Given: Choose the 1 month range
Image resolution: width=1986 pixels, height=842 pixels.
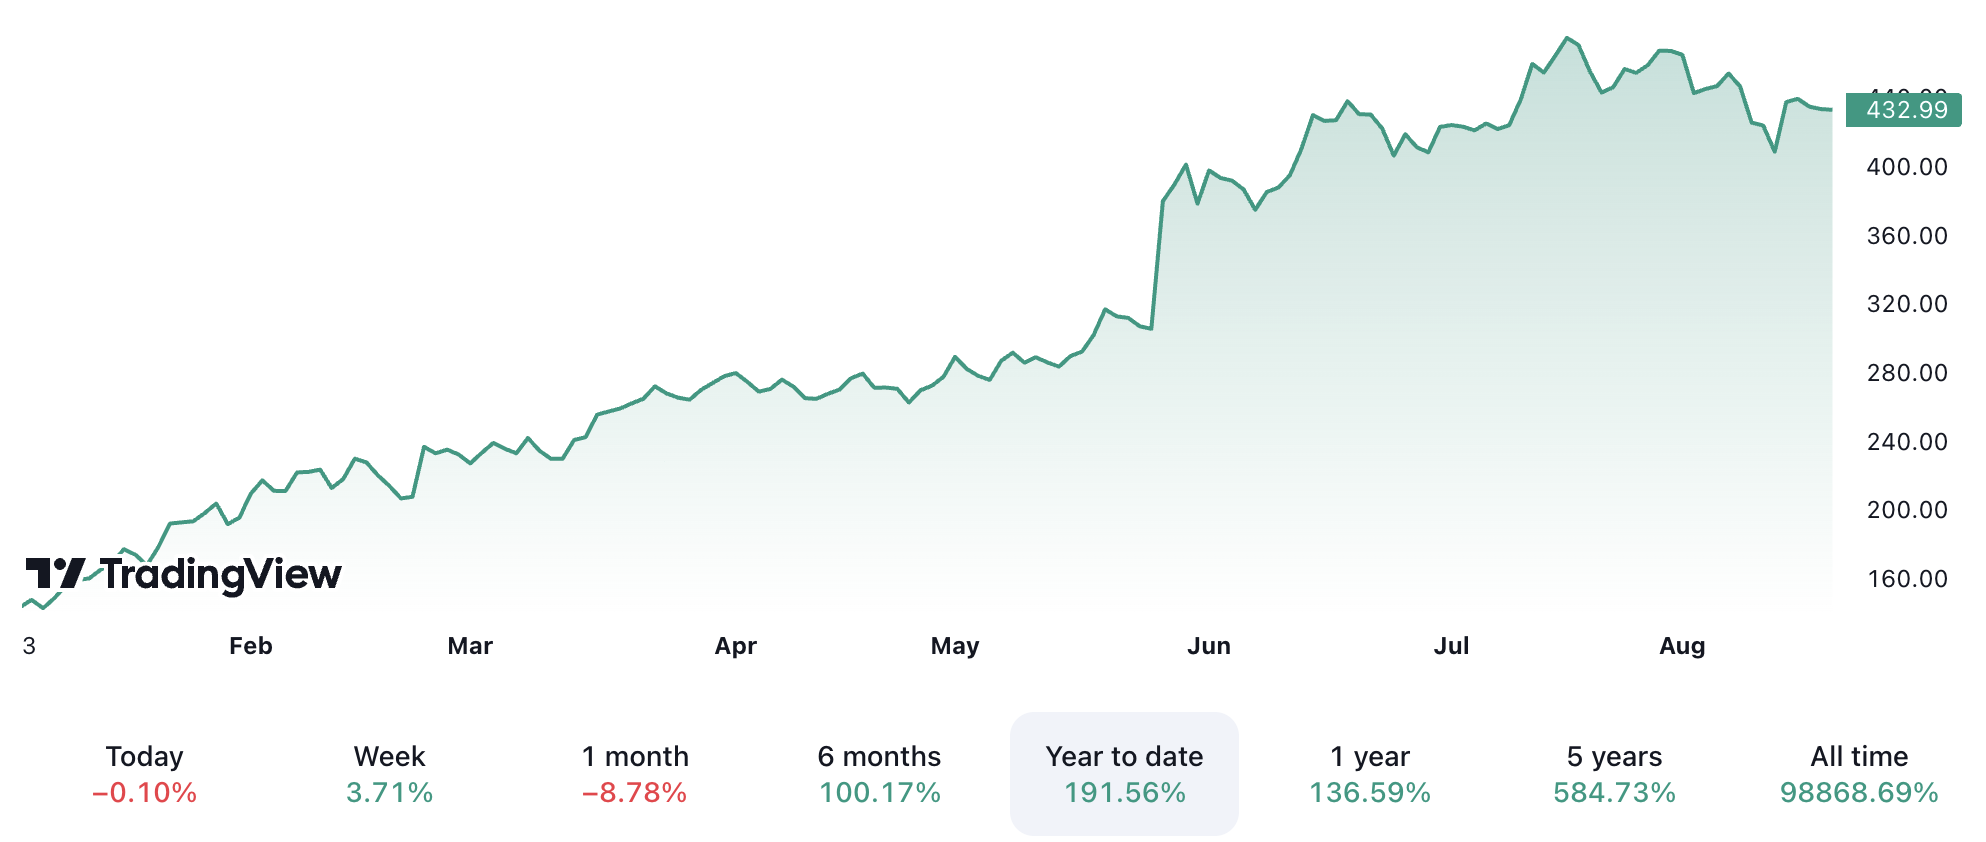Looking at the screenshot, I should pyautogui.click(x=635, y=774).
